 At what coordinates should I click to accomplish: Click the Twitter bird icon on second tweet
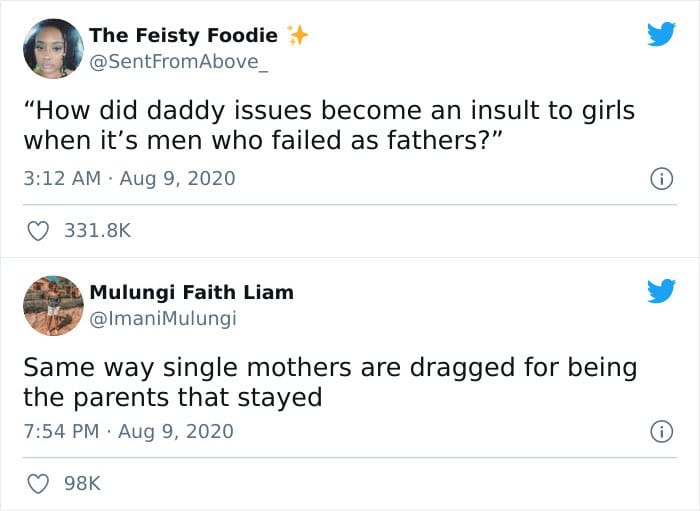tap(662, 291)
